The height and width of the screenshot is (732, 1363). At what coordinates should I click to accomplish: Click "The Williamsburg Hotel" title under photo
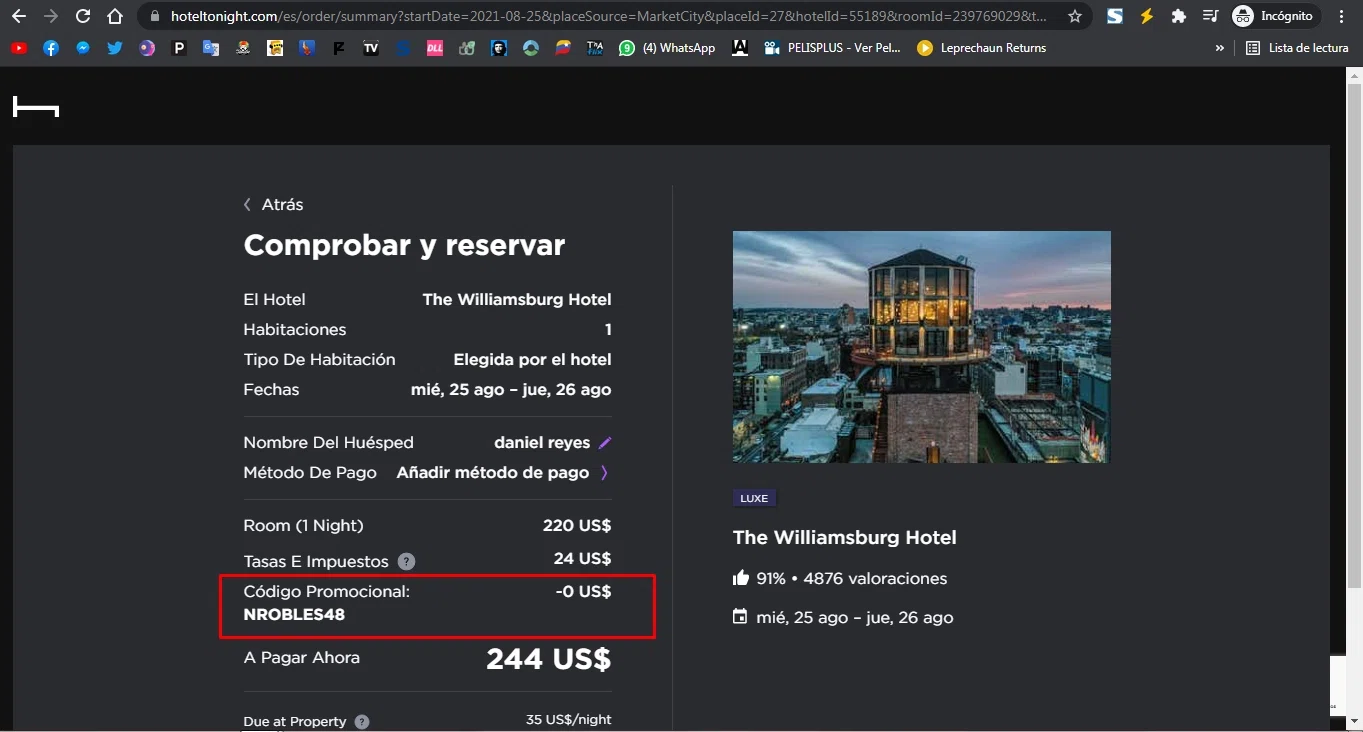[845, 537]
